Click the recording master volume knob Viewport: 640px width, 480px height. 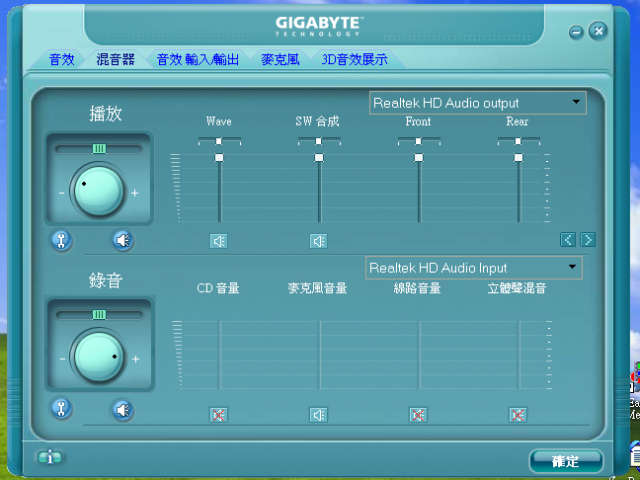pyautogui.click(x=98, y=357)
